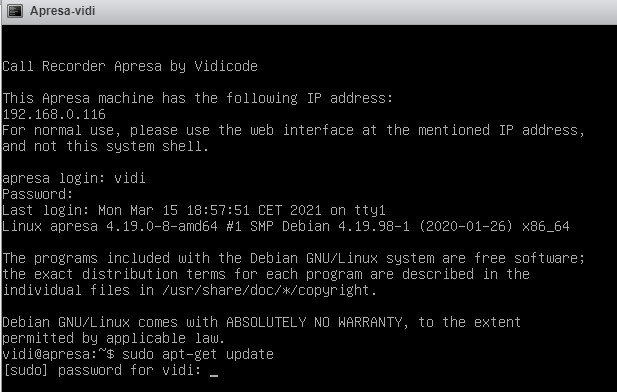
Task: Click the /usr/share/doc/*/copyright path
Action: 270,290
